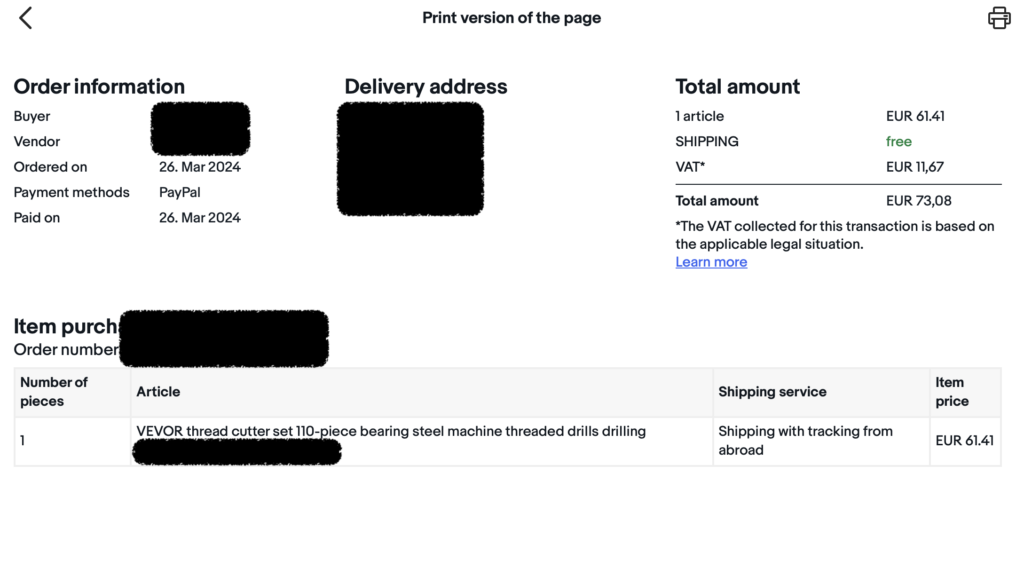
Task: Click the Shipping service column header
Action: [x=772, y=392]
